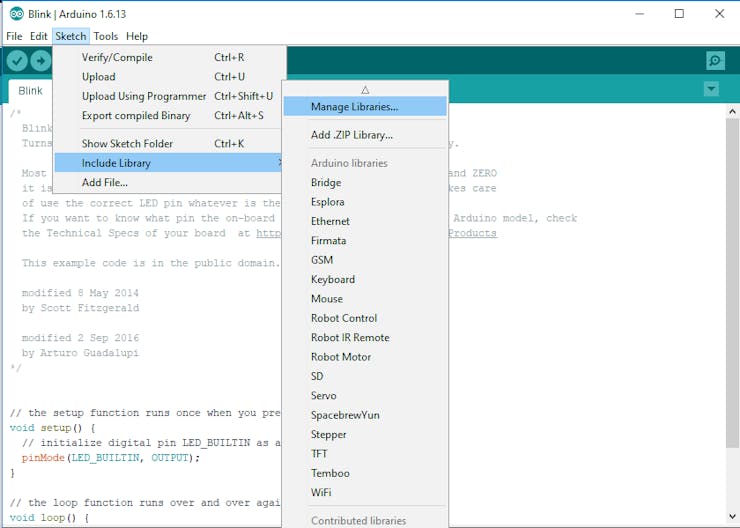Include the Bridge library

[x=365, y=183]
